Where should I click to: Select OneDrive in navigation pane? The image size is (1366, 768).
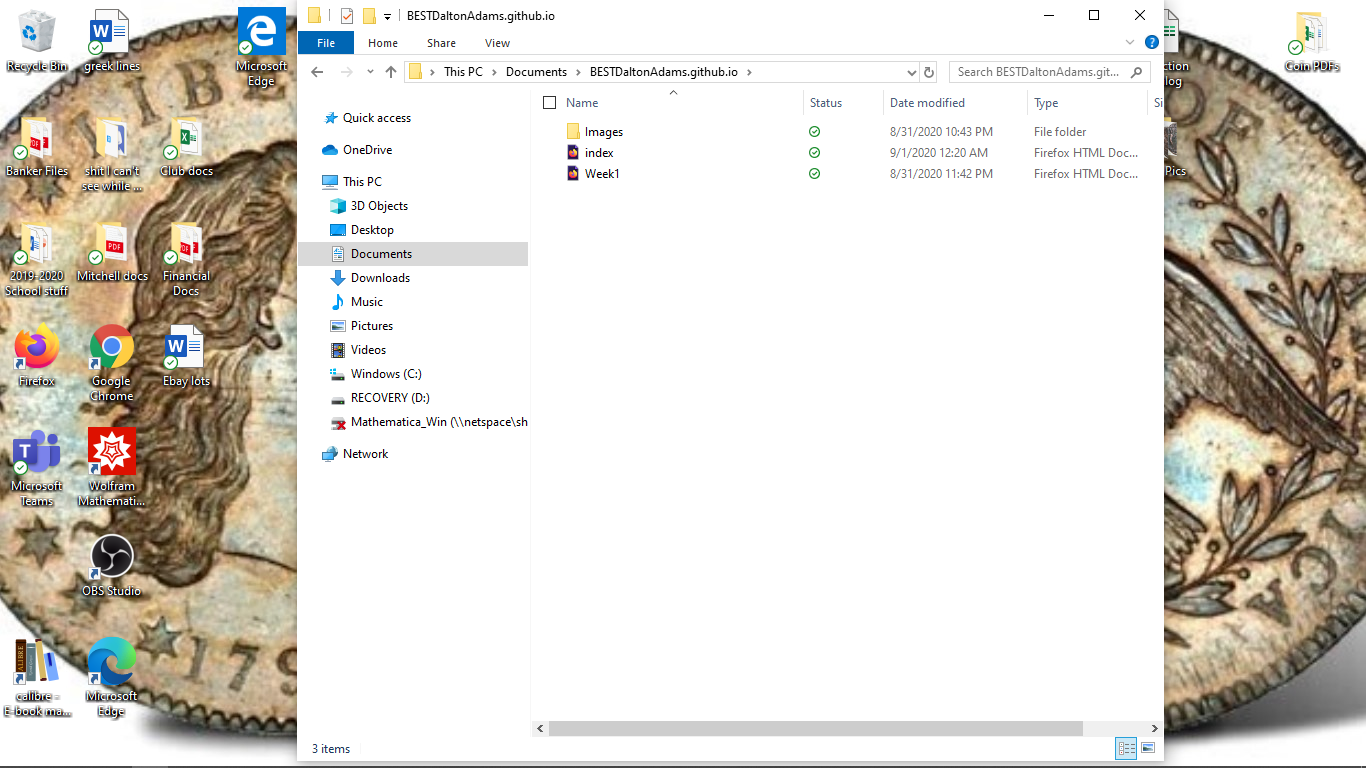tap(367, 150)
